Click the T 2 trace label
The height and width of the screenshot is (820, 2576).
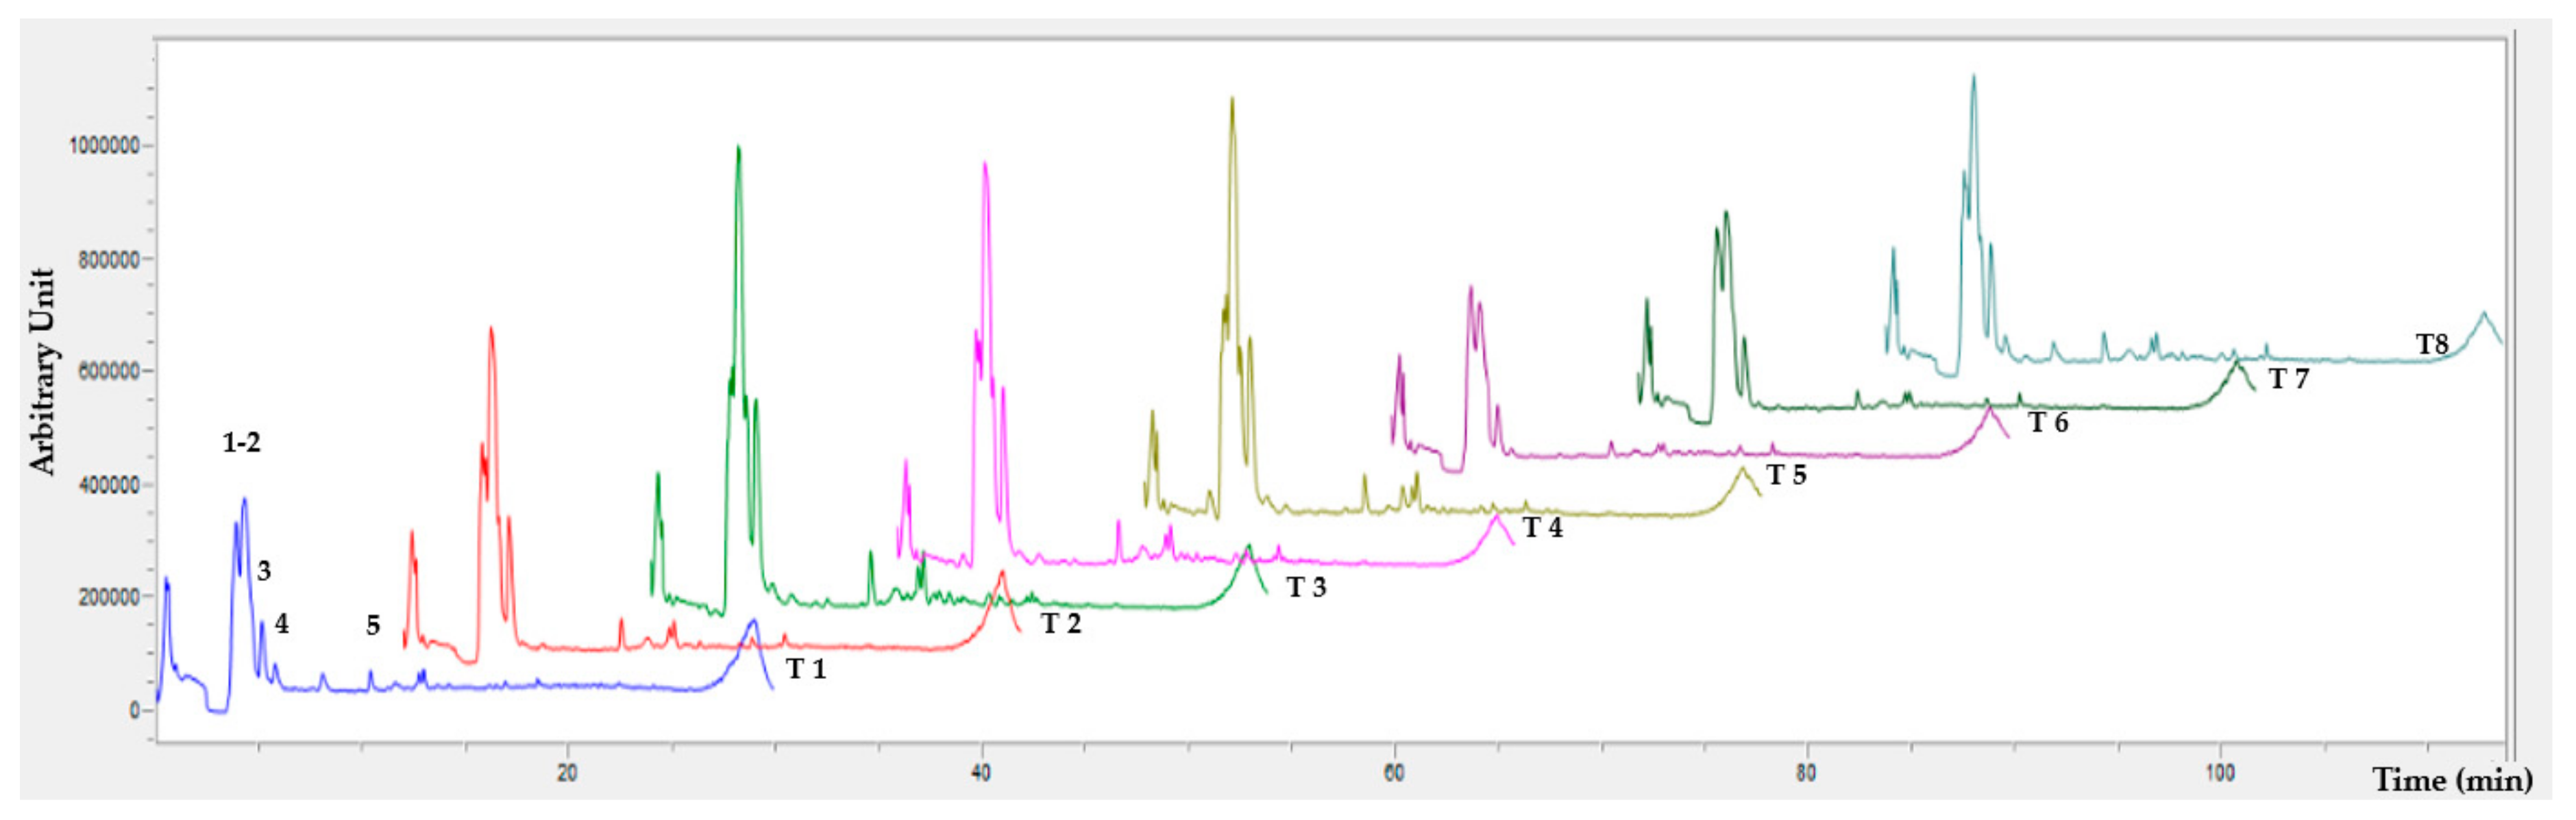[x=1060, y=624]
